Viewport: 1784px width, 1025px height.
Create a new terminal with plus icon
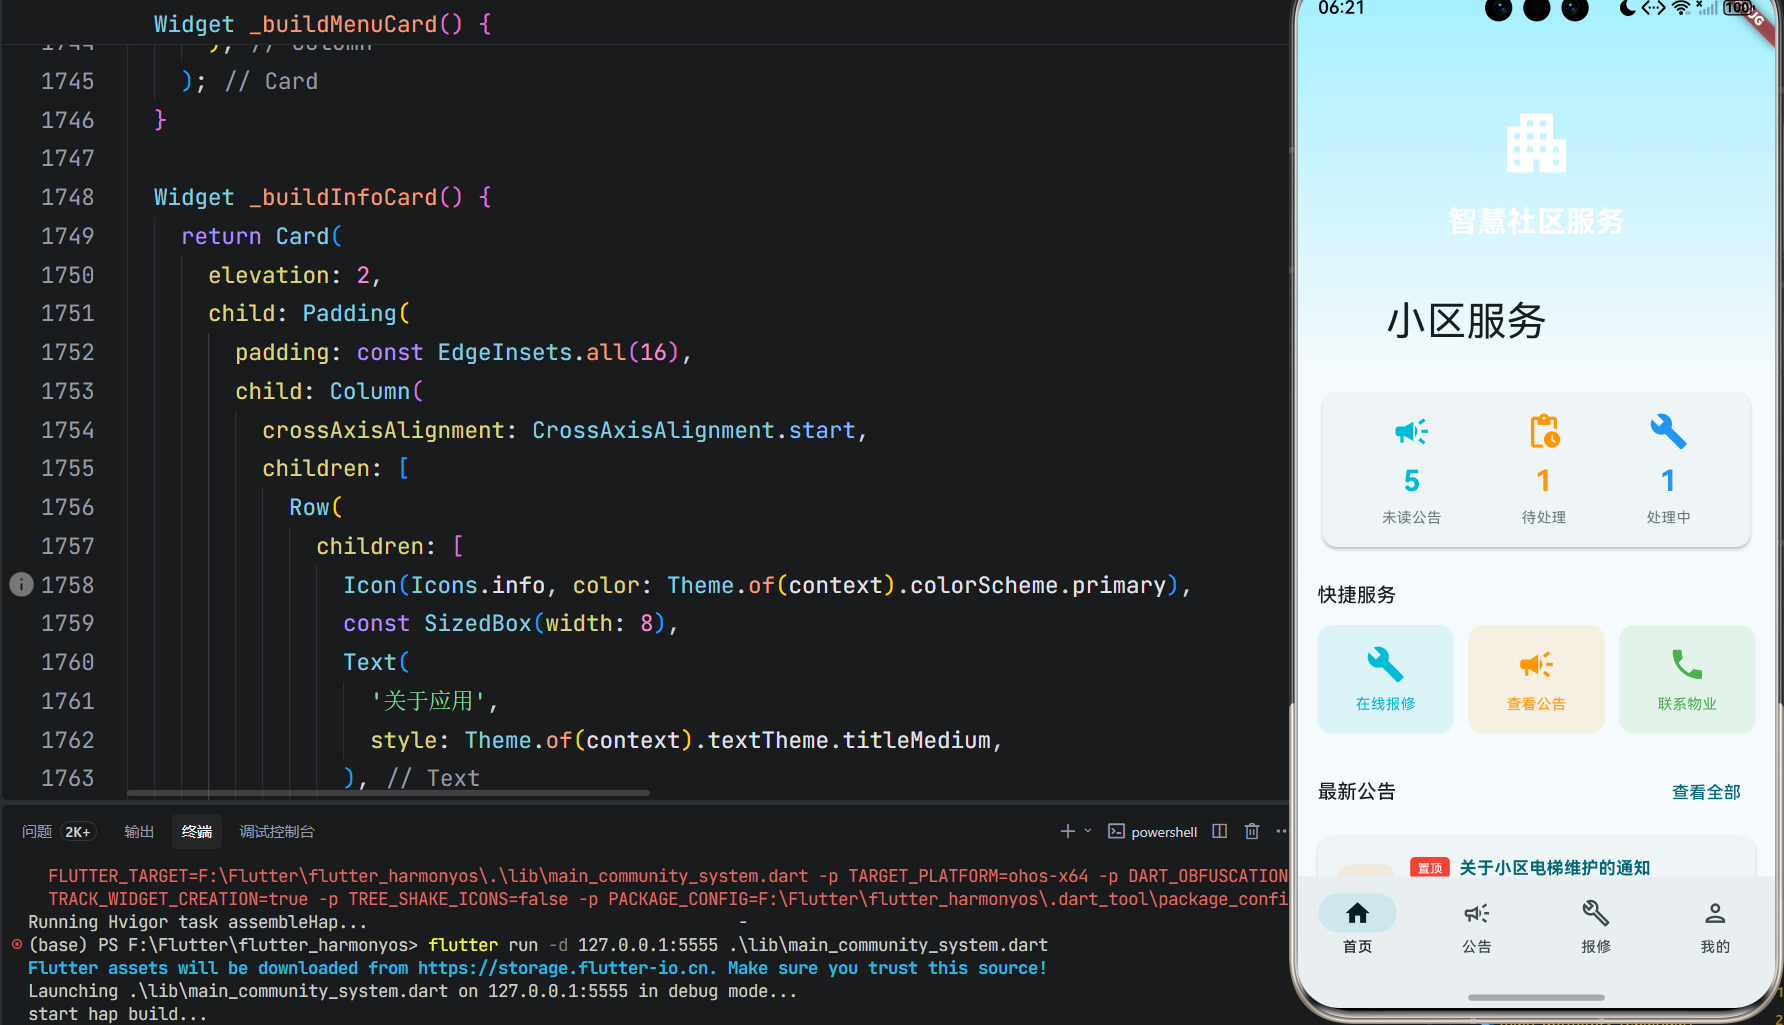[1067, 831]
